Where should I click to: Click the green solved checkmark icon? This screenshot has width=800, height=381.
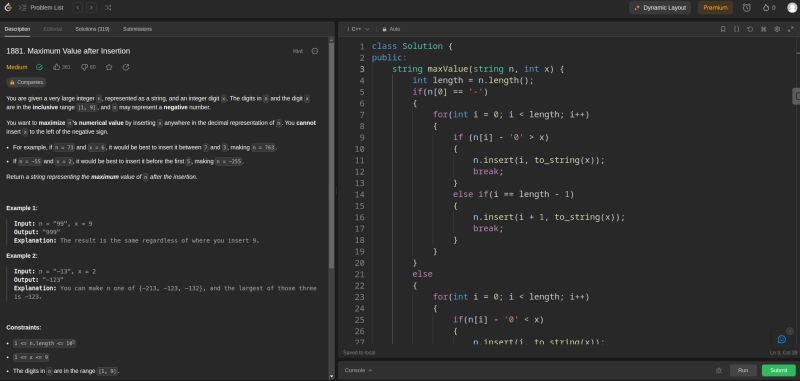click(x=39, y=67)
